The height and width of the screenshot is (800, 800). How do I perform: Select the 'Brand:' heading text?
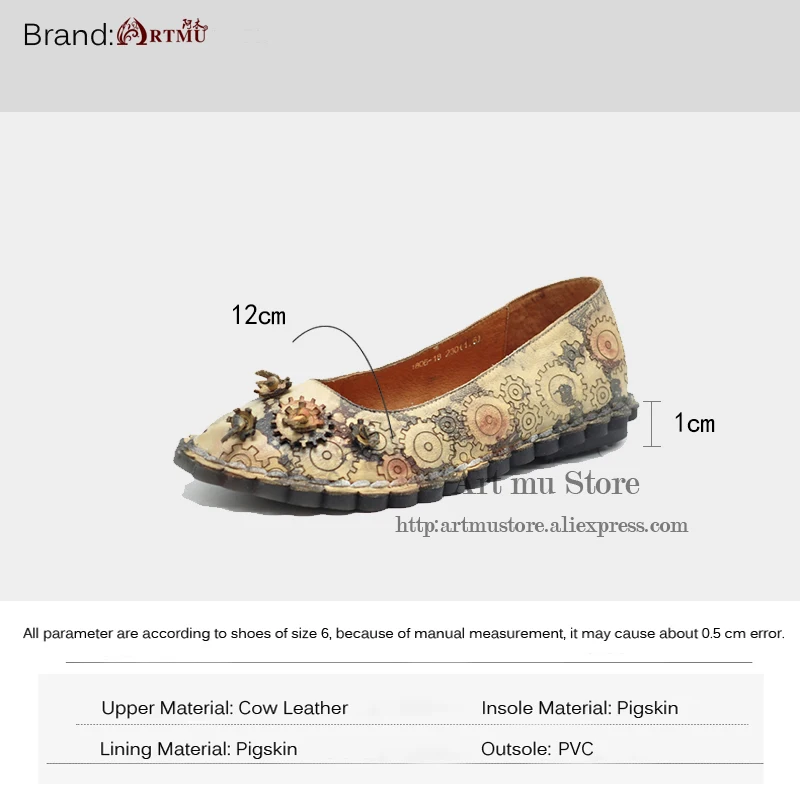(x=68, y=35)
